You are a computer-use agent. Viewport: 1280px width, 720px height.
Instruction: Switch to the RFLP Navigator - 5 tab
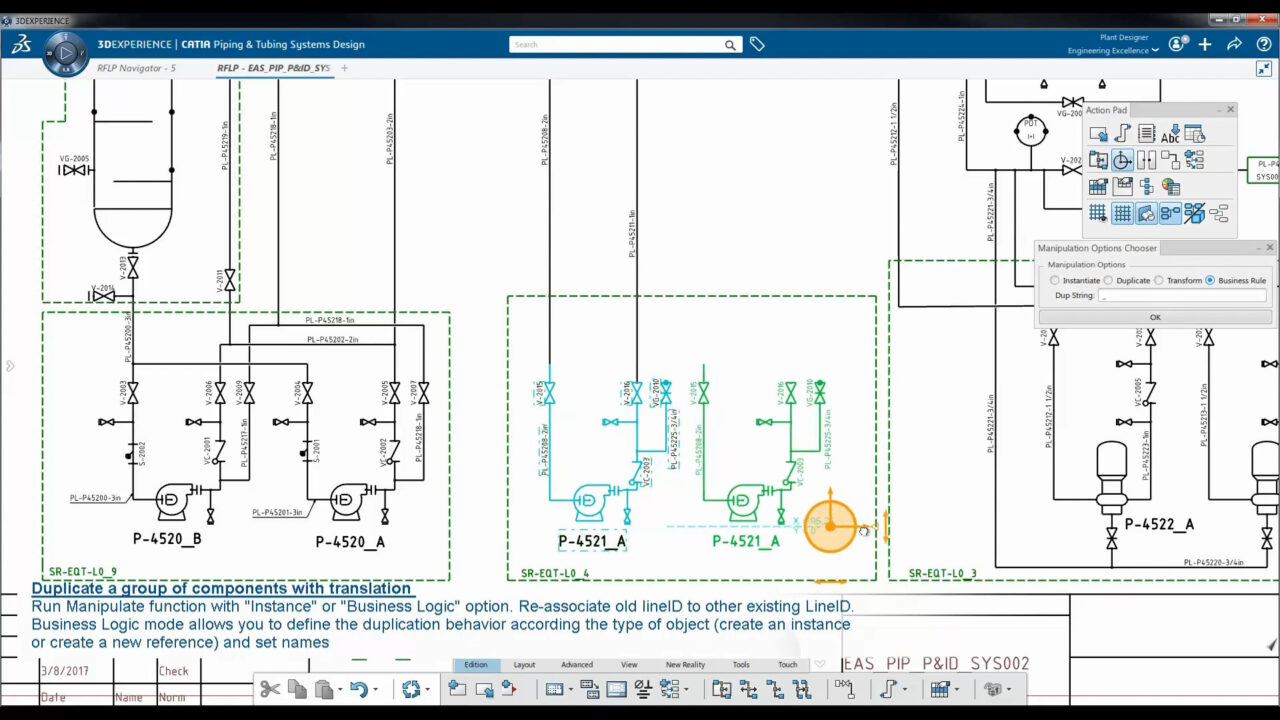(136, 68)
